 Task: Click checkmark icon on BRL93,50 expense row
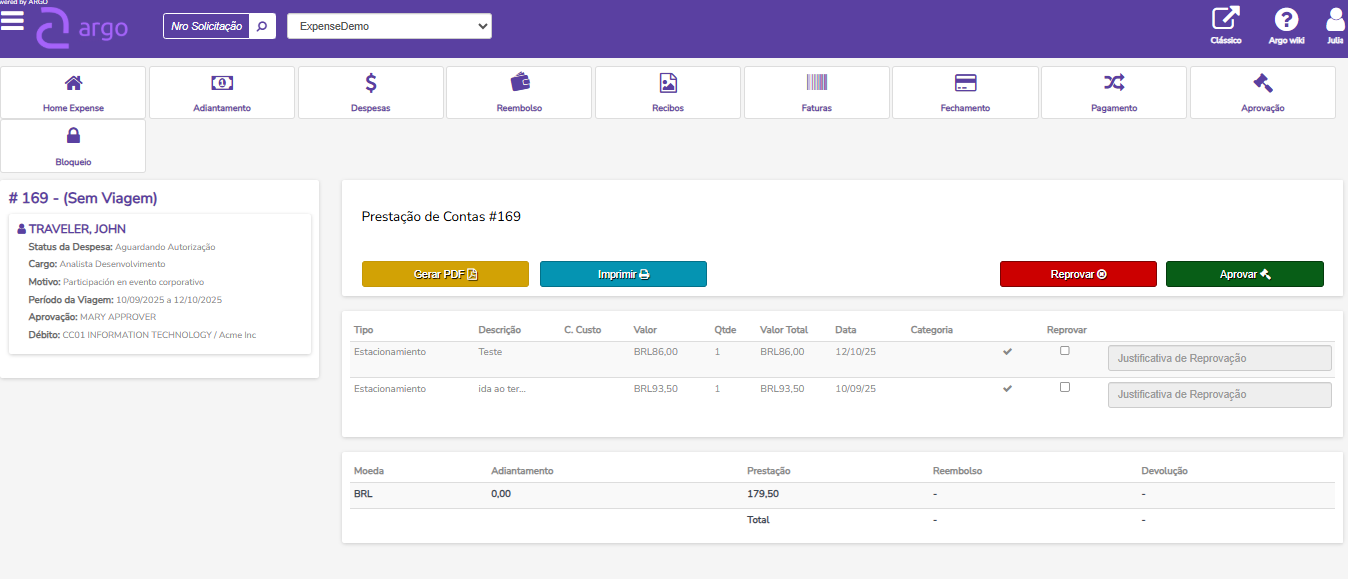click(1007, 388)
